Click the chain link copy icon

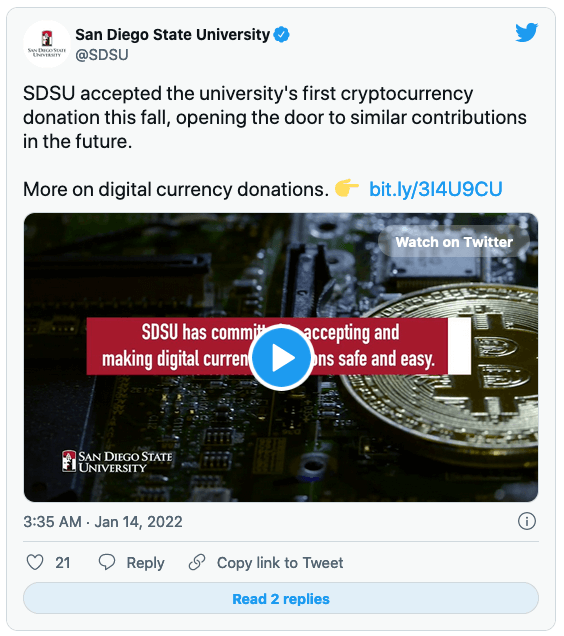click(197, 562)
